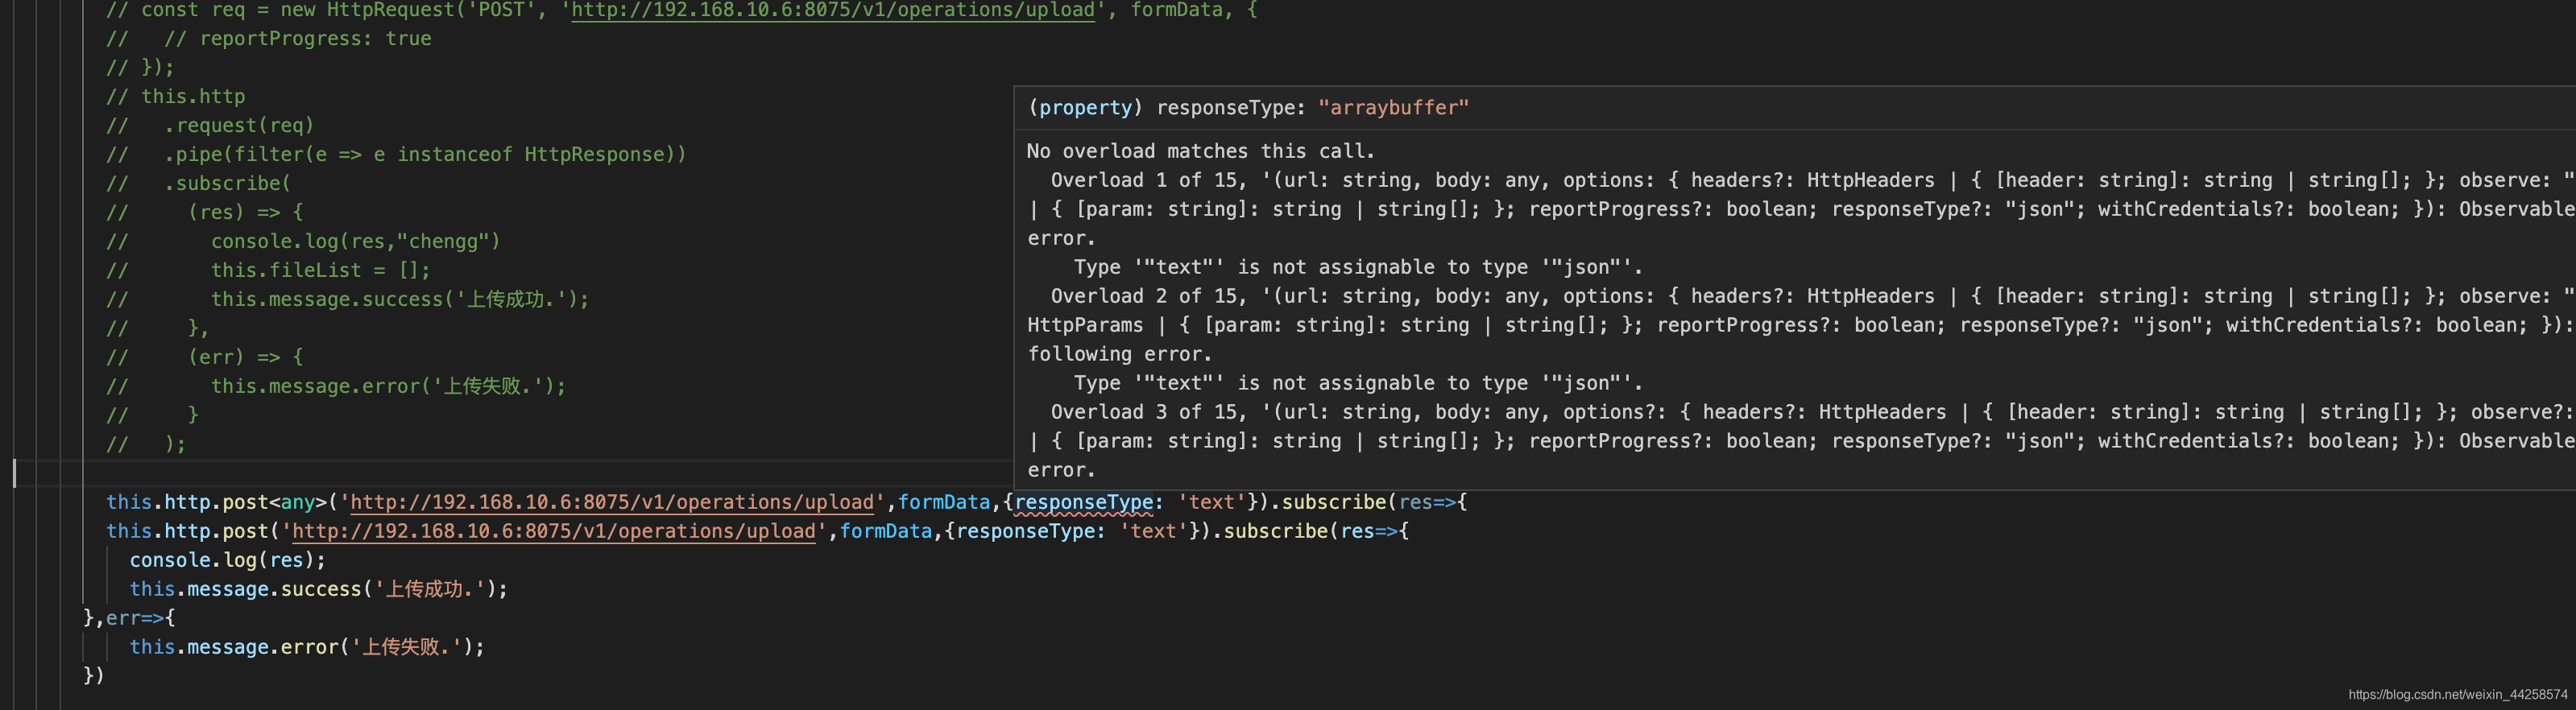This screenshot has width=2576, height=710.
Task: Click 'subscribe' in the post<any> line
Action: tap(1334, 502)
